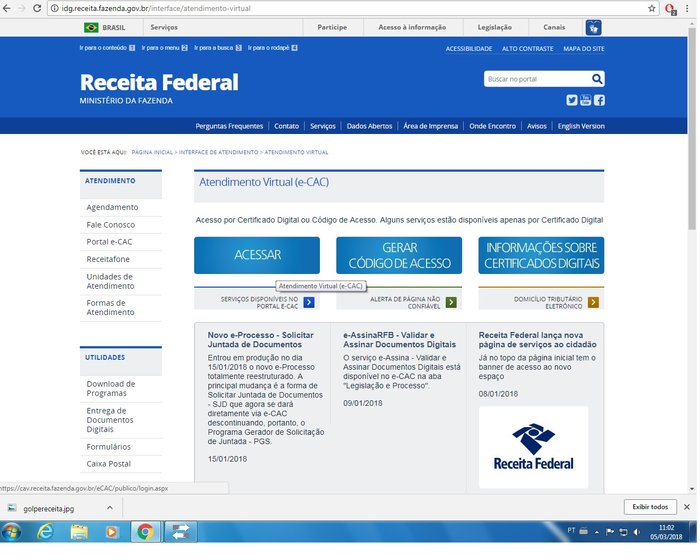Expand golpereceita.jpg download options chevron
Screen dimensions: 700x560
coord(110,508)
